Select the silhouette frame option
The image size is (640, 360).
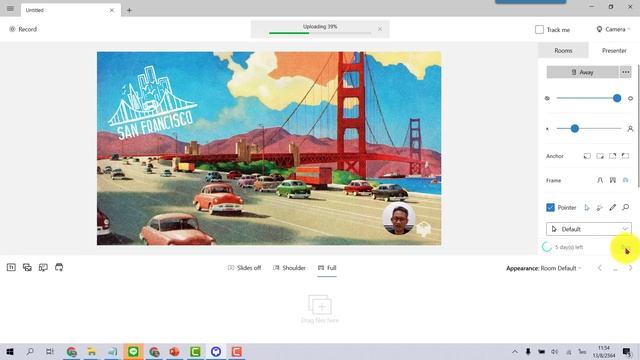point(600,180)
